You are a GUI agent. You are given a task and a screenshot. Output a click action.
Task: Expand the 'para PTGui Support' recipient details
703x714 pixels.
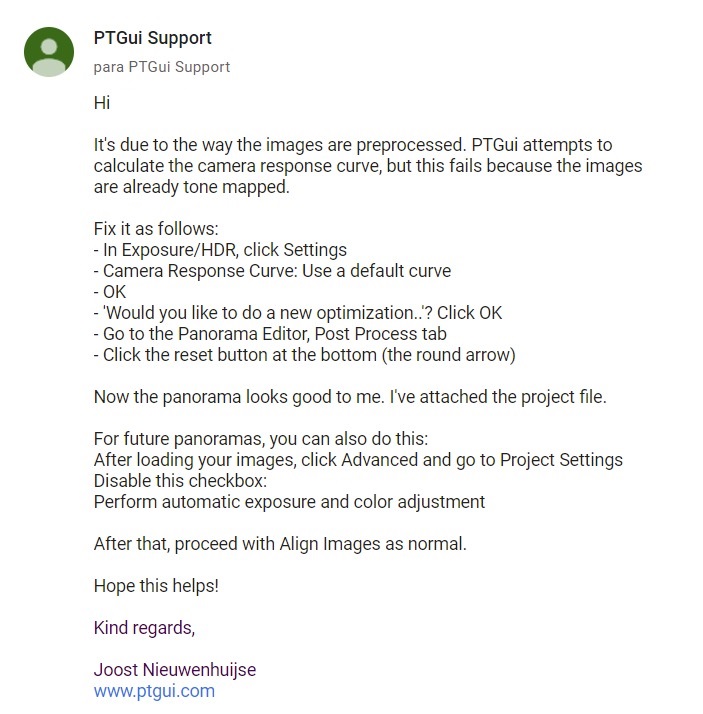point(162,67)
